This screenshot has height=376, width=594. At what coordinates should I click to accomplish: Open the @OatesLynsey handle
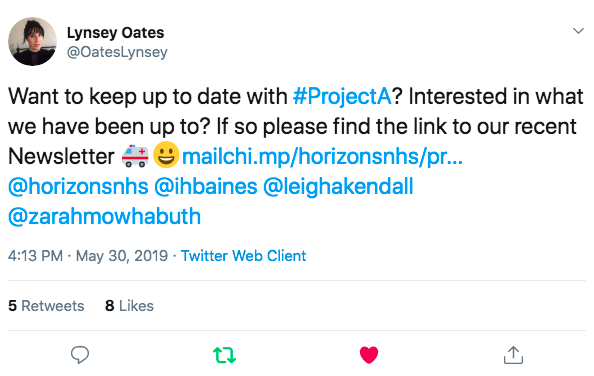[x=117, y=52]
